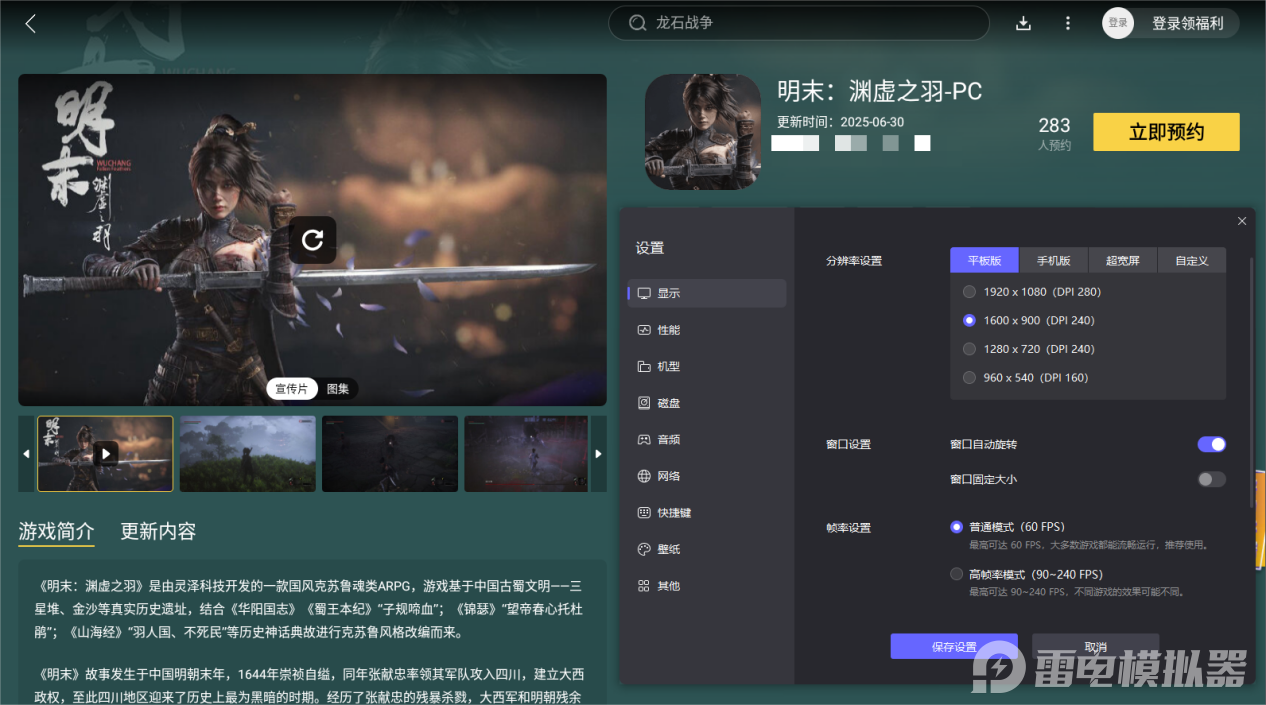Open the 自定义 resolution tab

(x=1192, y=260)
